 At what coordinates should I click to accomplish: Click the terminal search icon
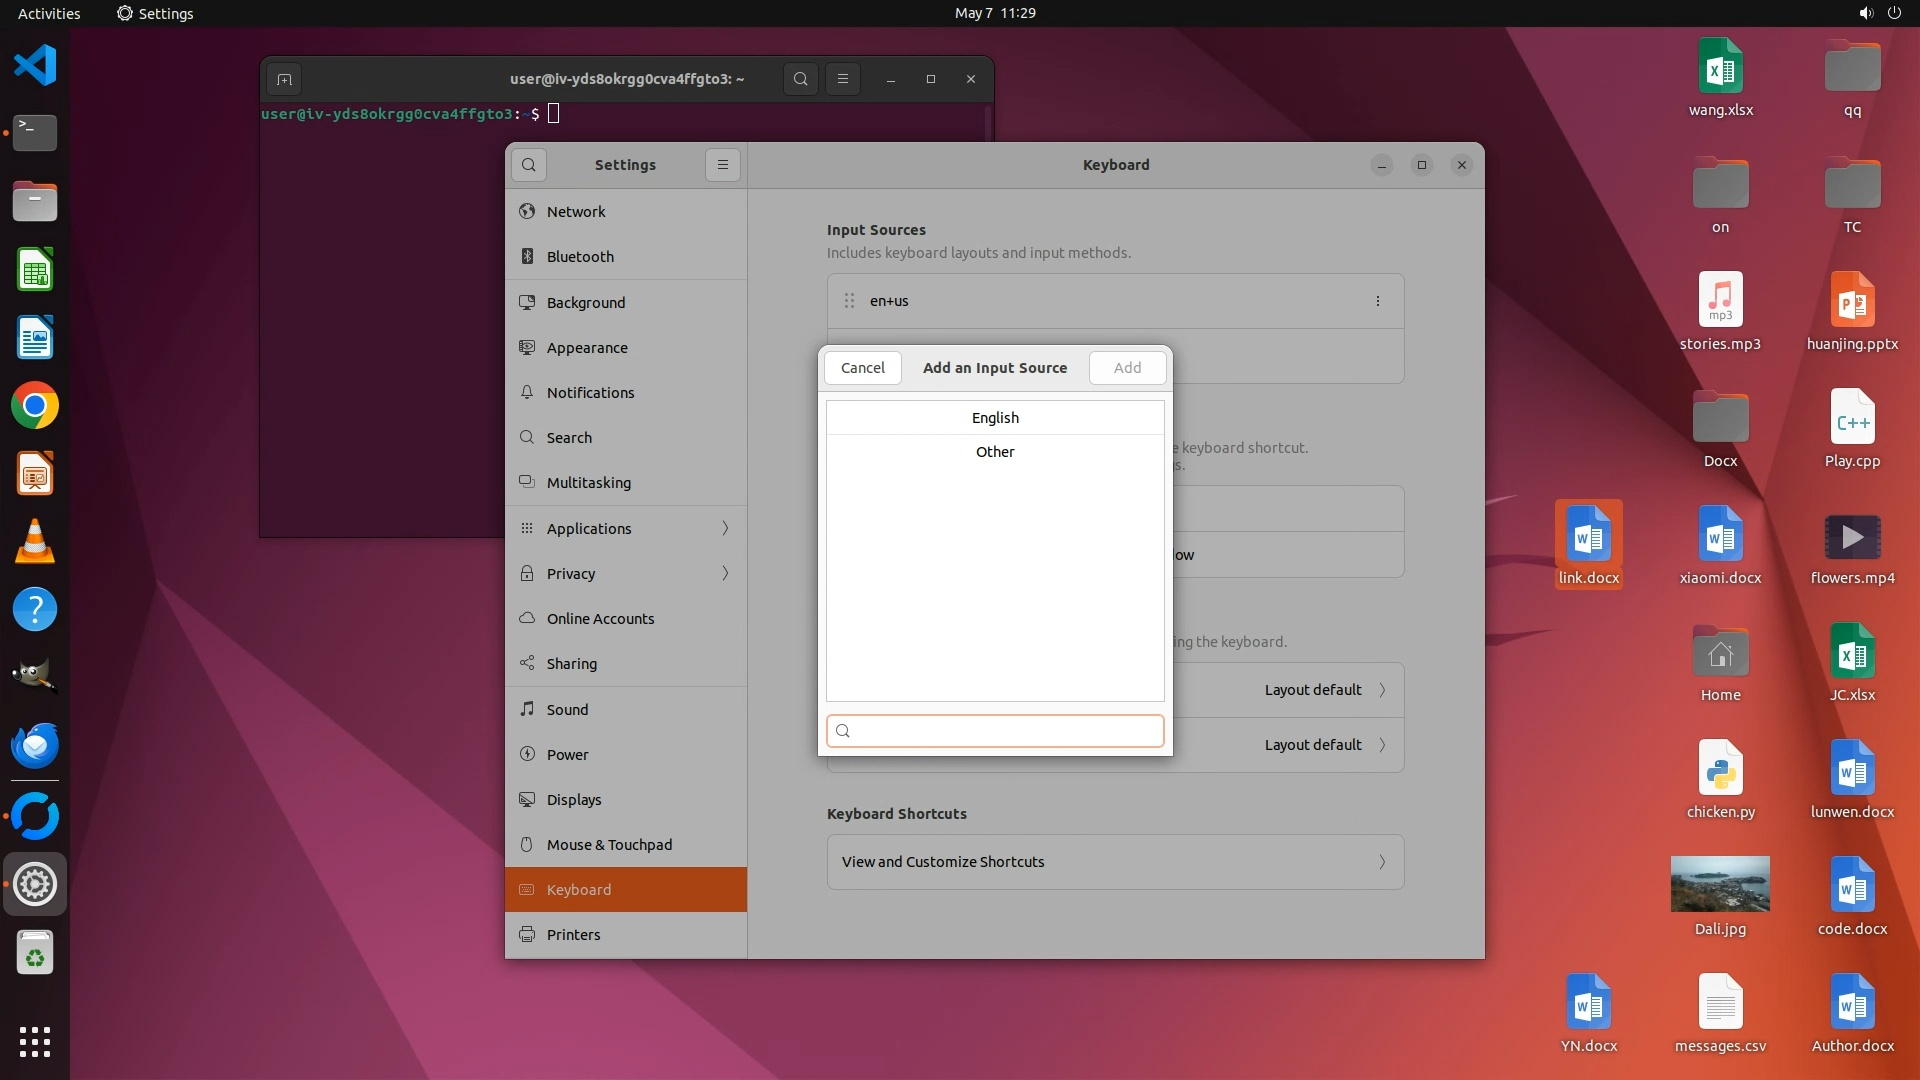(x=800, y=79)
